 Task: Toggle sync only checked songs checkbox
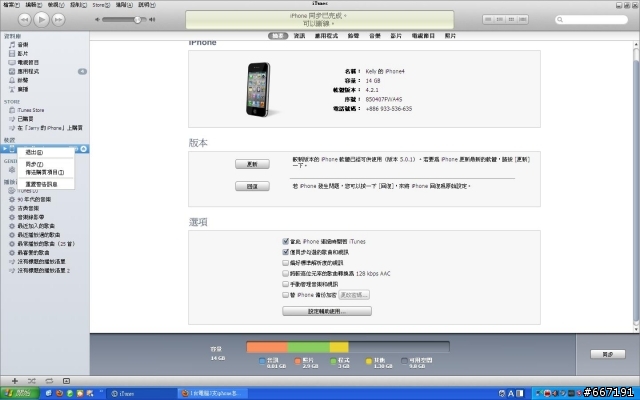[285, 252]
